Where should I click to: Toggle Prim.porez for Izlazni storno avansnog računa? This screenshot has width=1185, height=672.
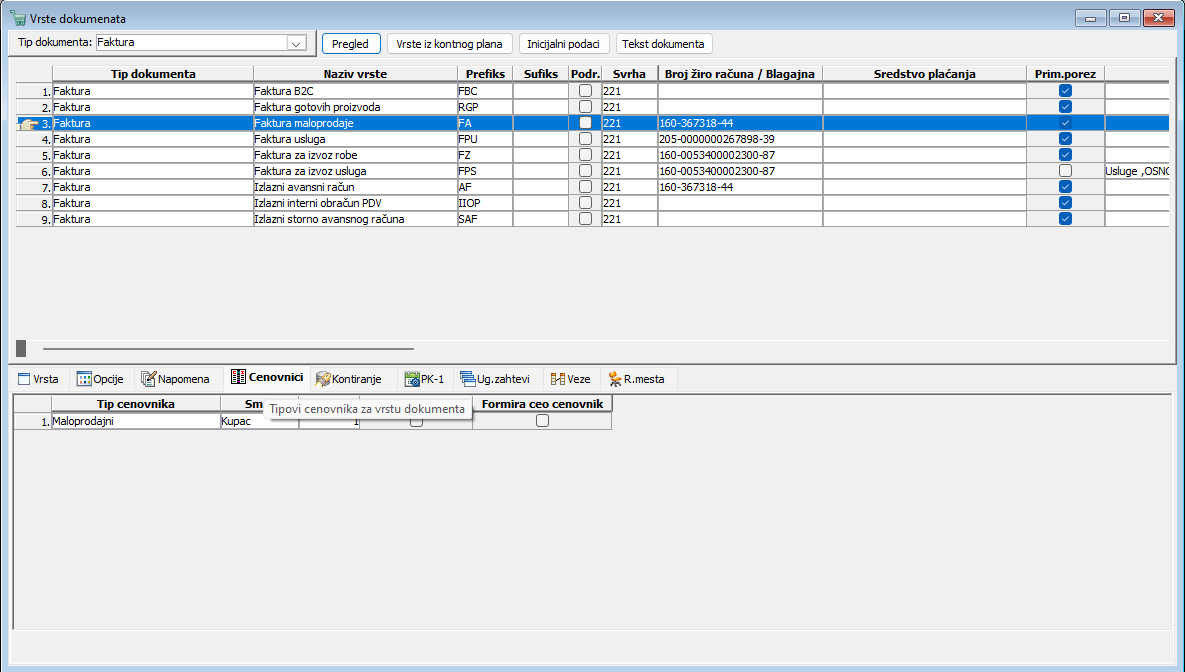[x=1066, y=218]
